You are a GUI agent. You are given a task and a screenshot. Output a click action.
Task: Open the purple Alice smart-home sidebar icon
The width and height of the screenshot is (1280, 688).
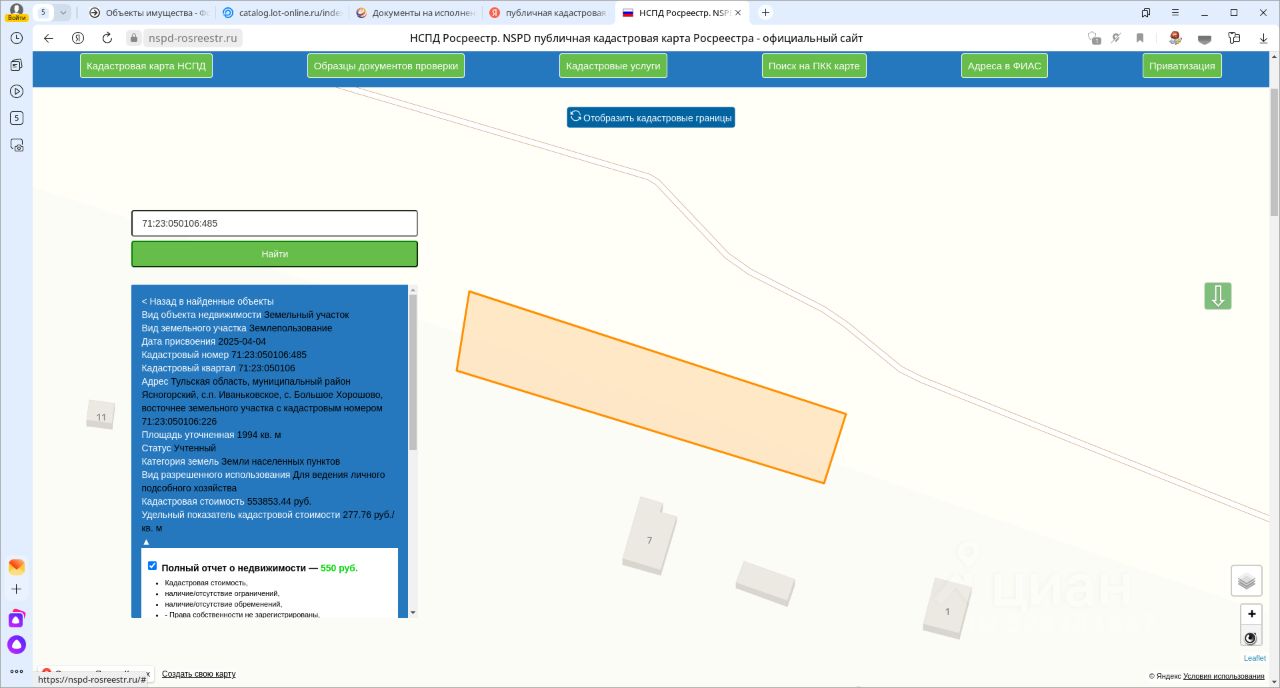tap(16, 619)
